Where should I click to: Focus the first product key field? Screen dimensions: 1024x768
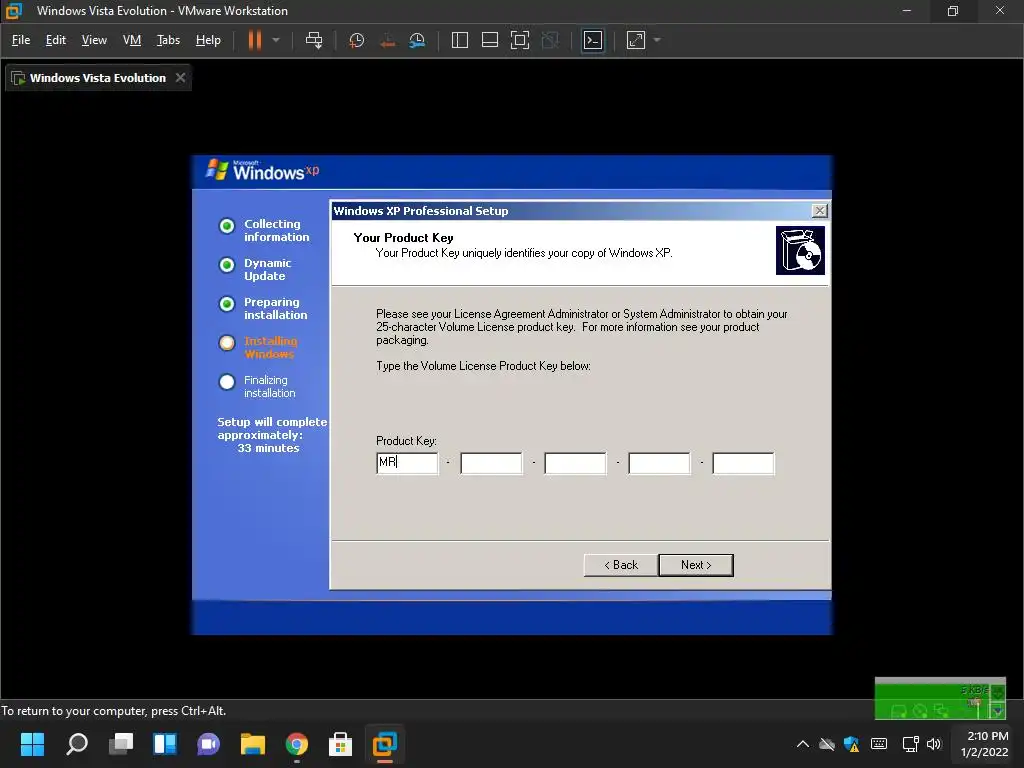click(407, 463)
